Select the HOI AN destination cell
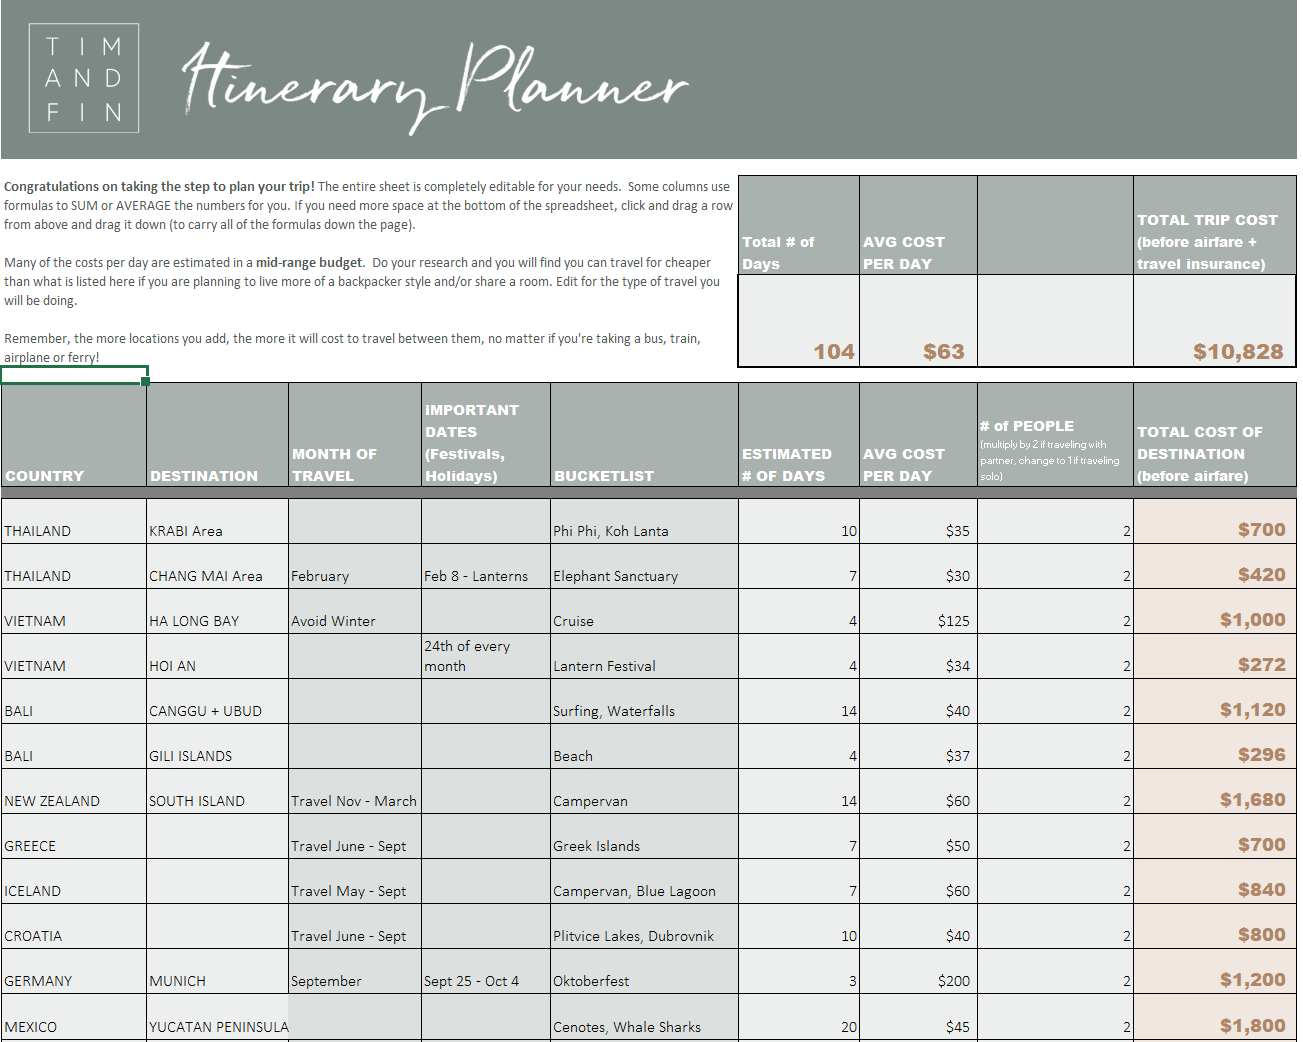This screenshot has width=1303, height=1042. click(217, 656)
